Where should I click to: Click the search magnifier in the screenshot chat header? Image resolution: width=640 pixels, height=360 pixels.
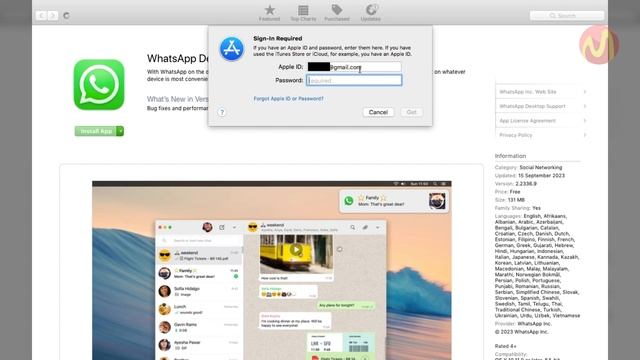(353, 227)
